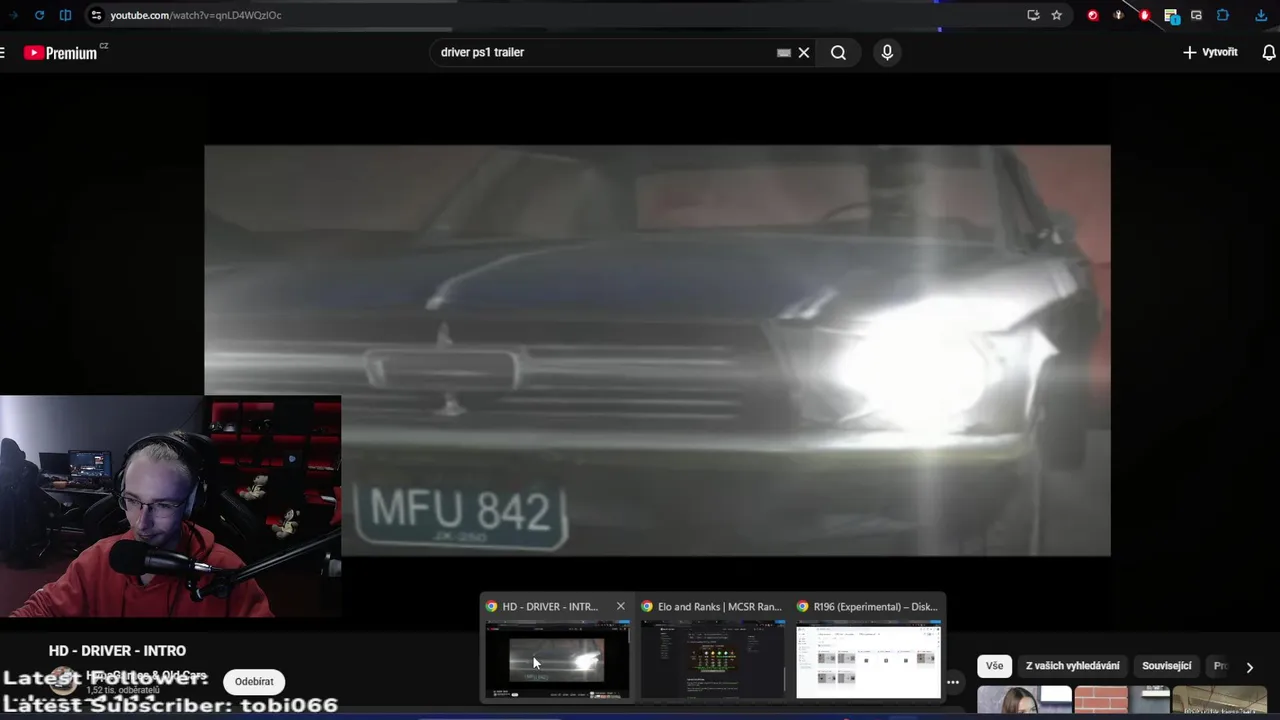
Task: Select the 'Vše' filter chip
Action: coord(994,666)
